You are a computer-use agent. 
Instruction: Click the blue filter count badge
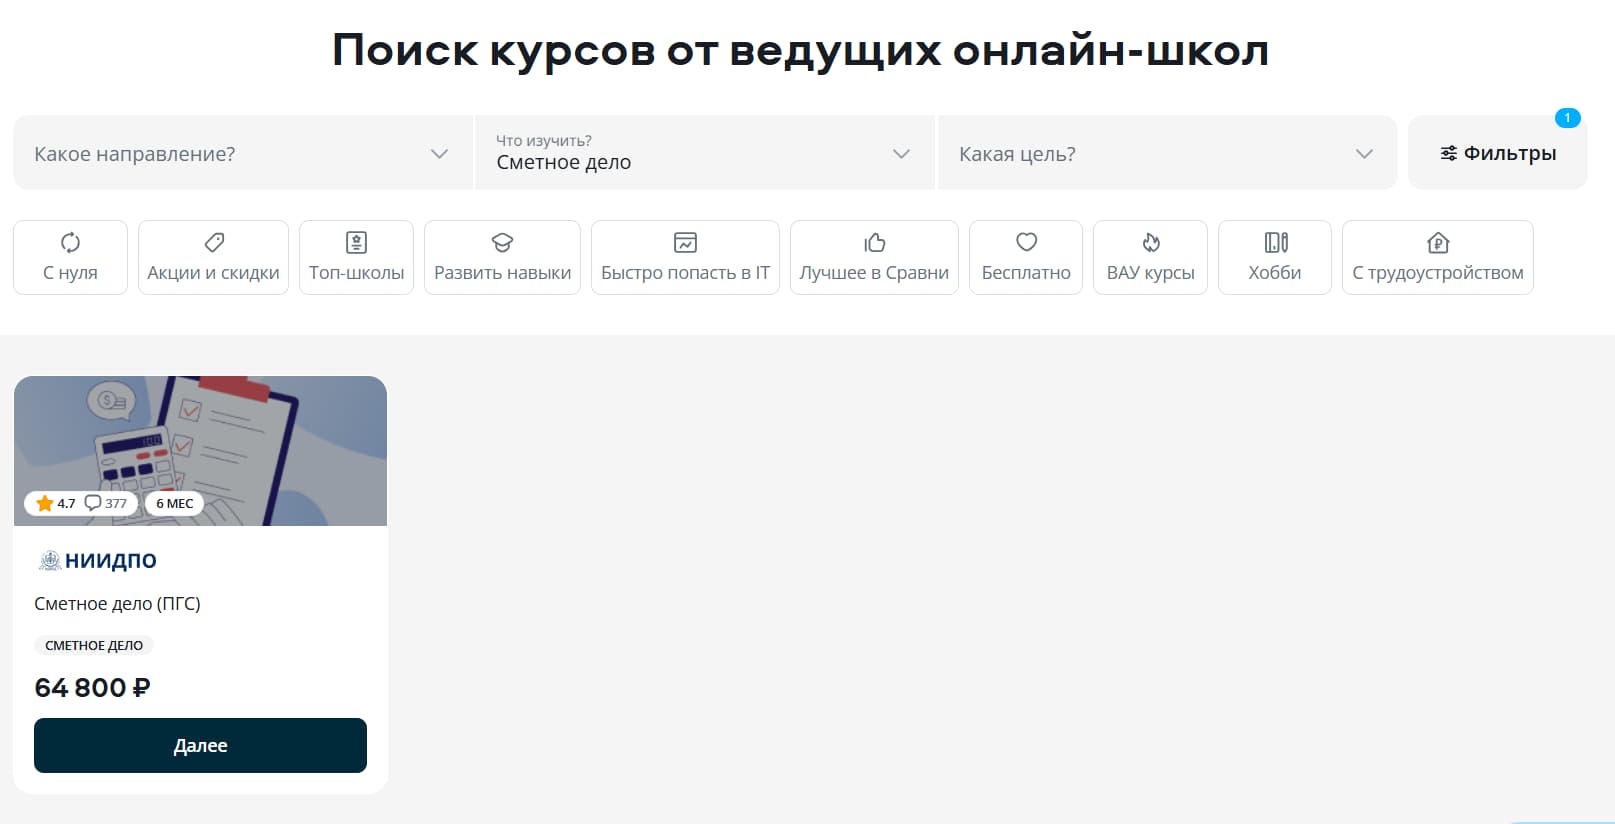click(x=1567, y=118)
